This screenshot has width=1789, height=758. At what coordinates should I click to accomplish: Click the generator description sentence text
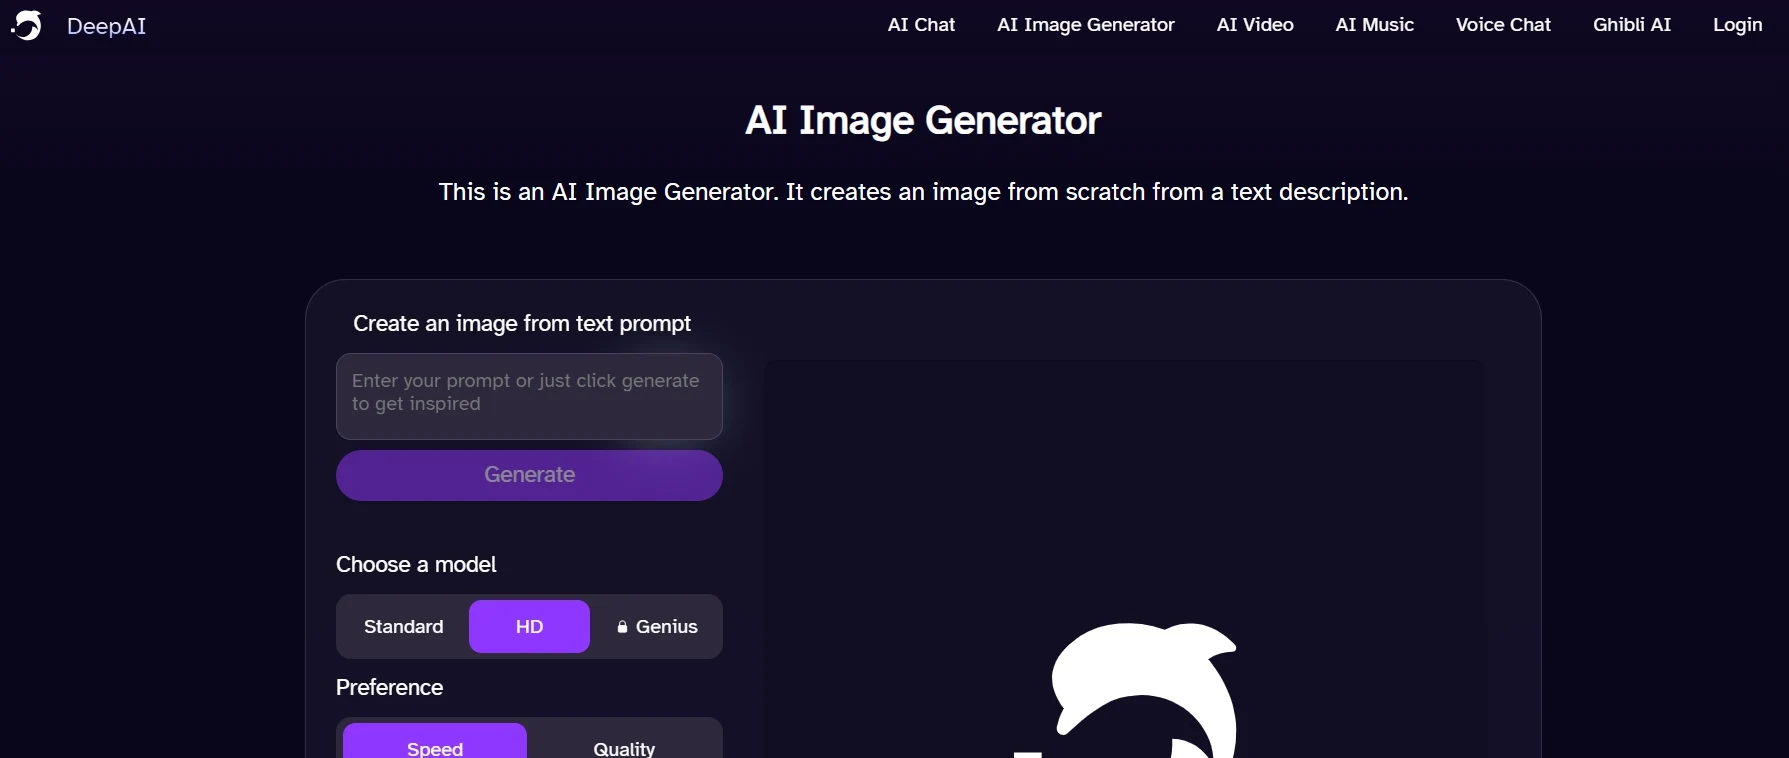point(923,192)
